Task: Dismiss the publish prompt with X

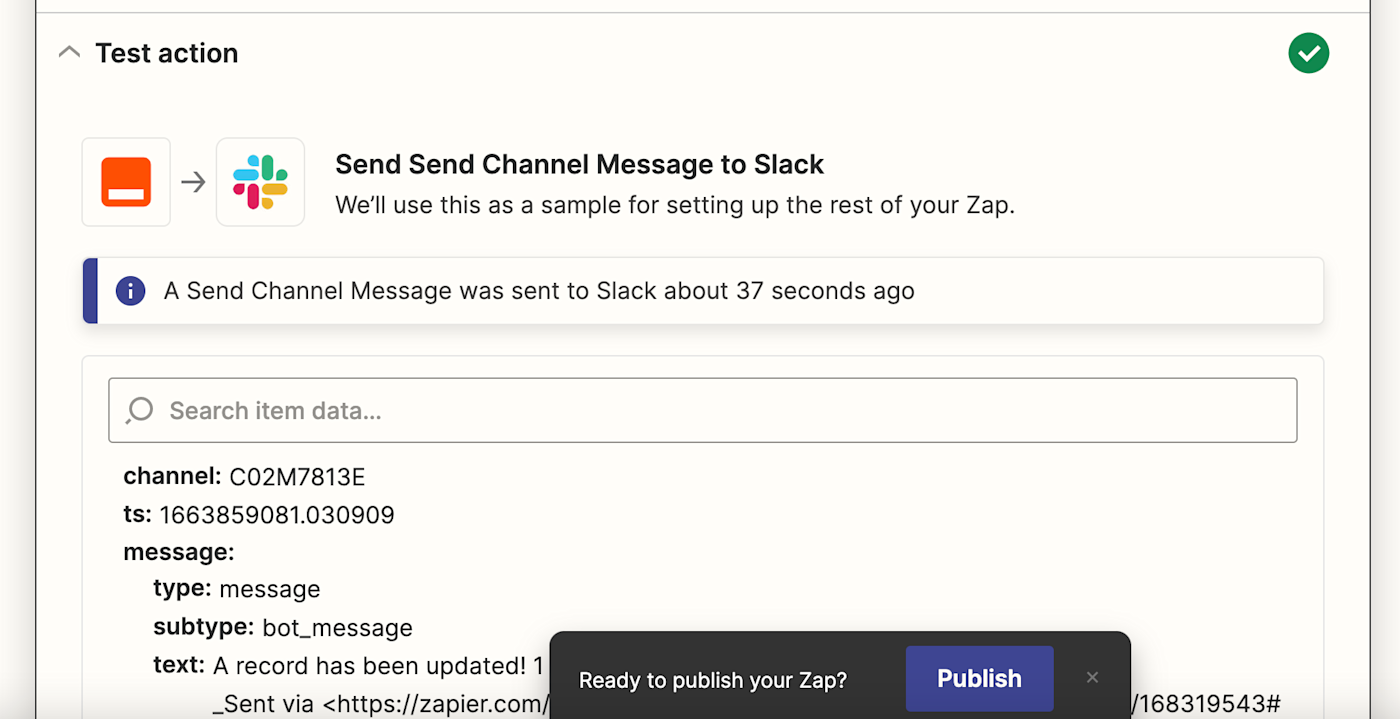Action: (1092, 678)
